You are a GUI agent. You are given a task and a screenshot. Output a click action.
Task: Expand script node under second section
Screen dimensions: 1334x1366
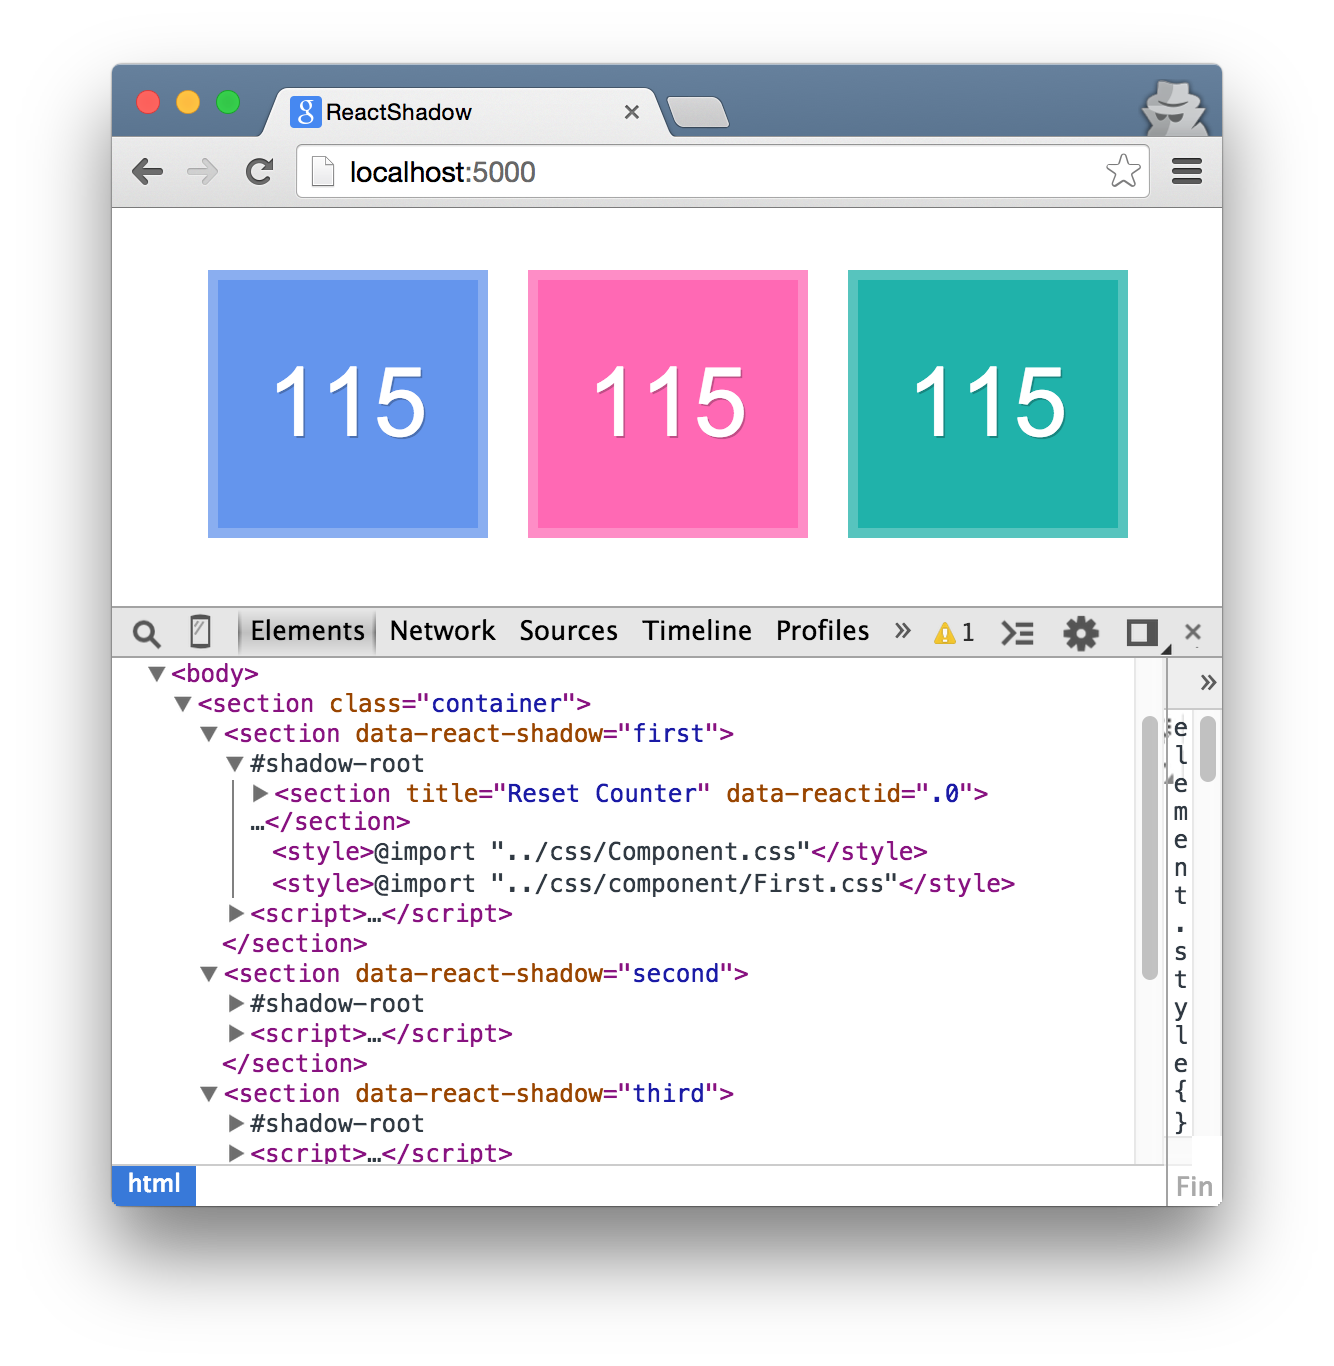pyautogui.click(x=236, y=1033)
